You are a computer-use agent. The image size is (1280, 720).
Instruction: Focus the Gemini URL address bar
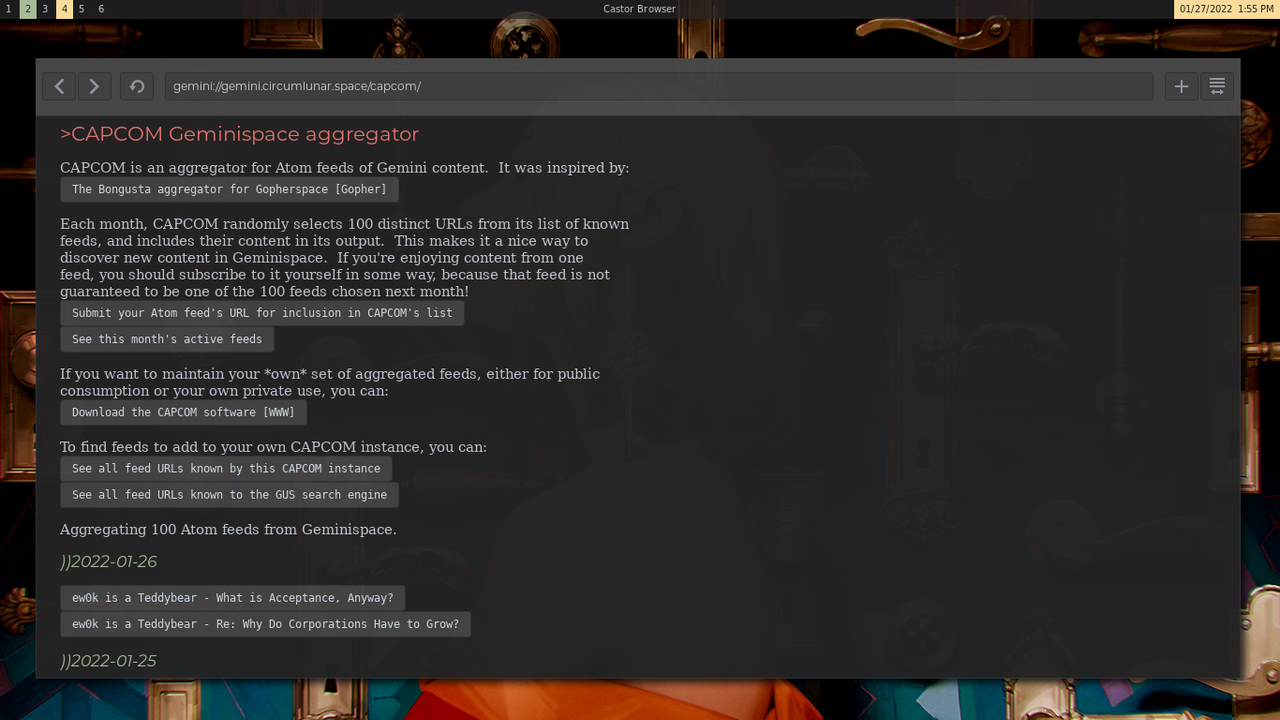point(659,86)
